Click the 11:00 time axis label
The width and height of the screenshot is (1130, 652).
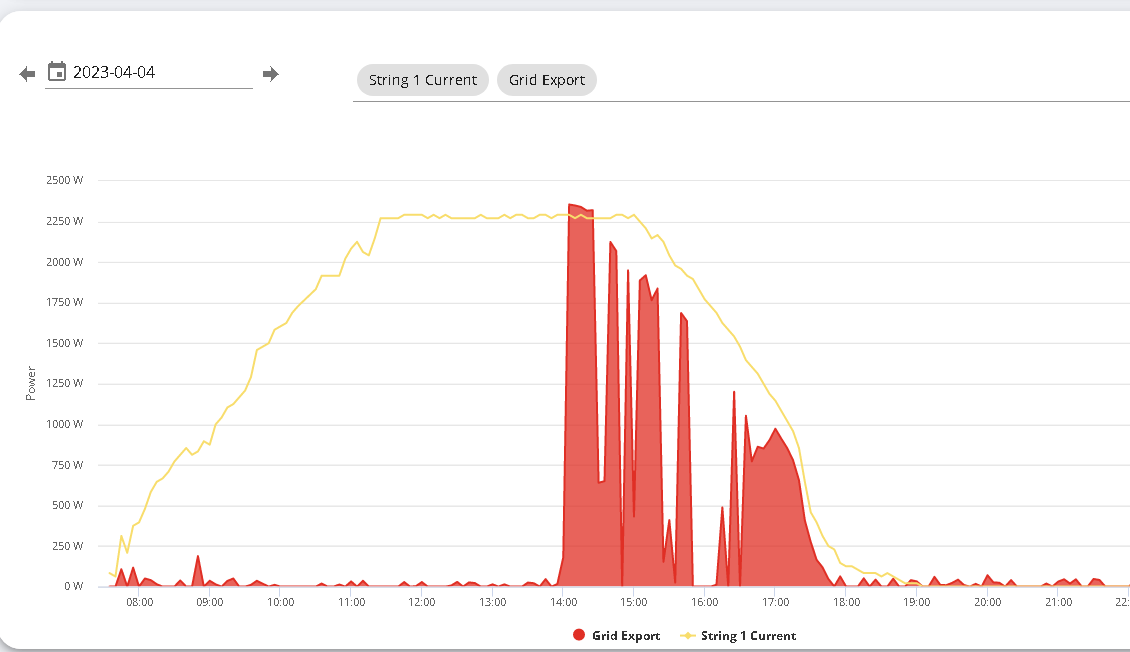coord(352,602)
